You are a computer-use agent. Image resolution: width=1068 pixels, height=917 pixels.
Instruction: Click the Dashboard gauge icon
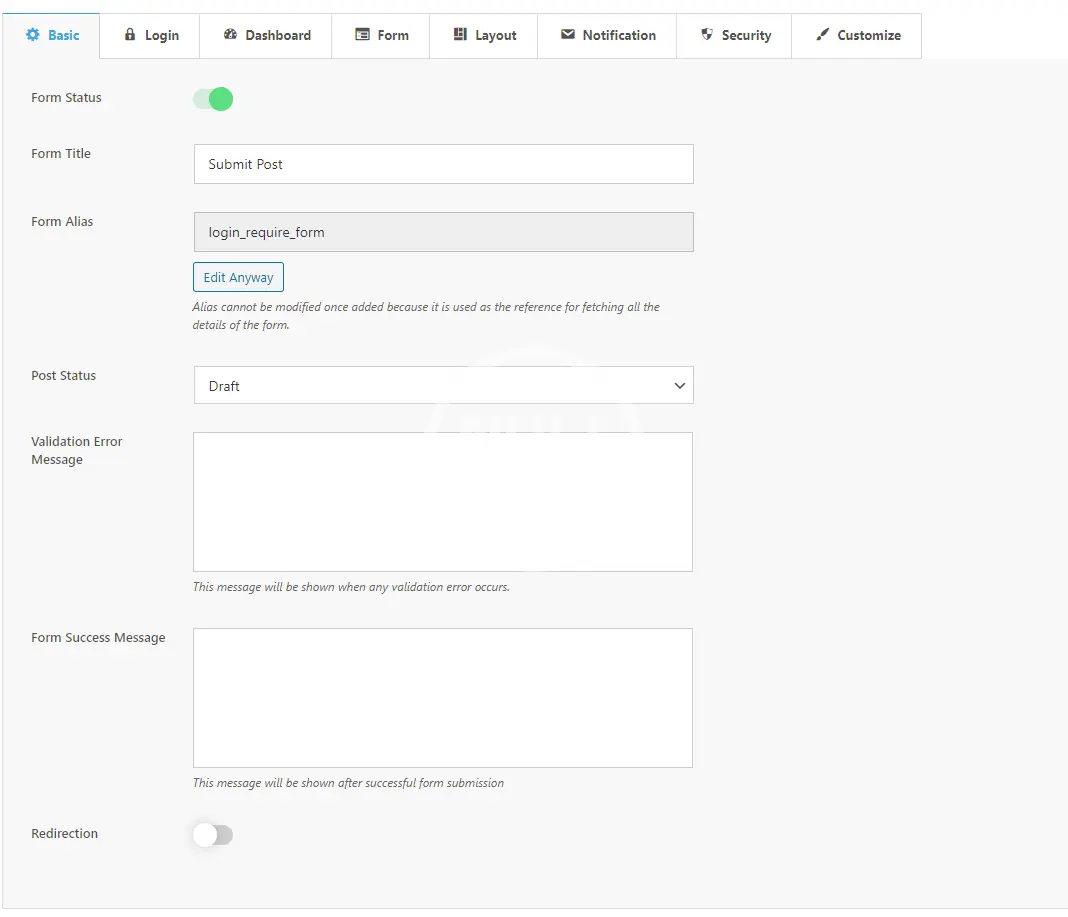pos(230,35)
